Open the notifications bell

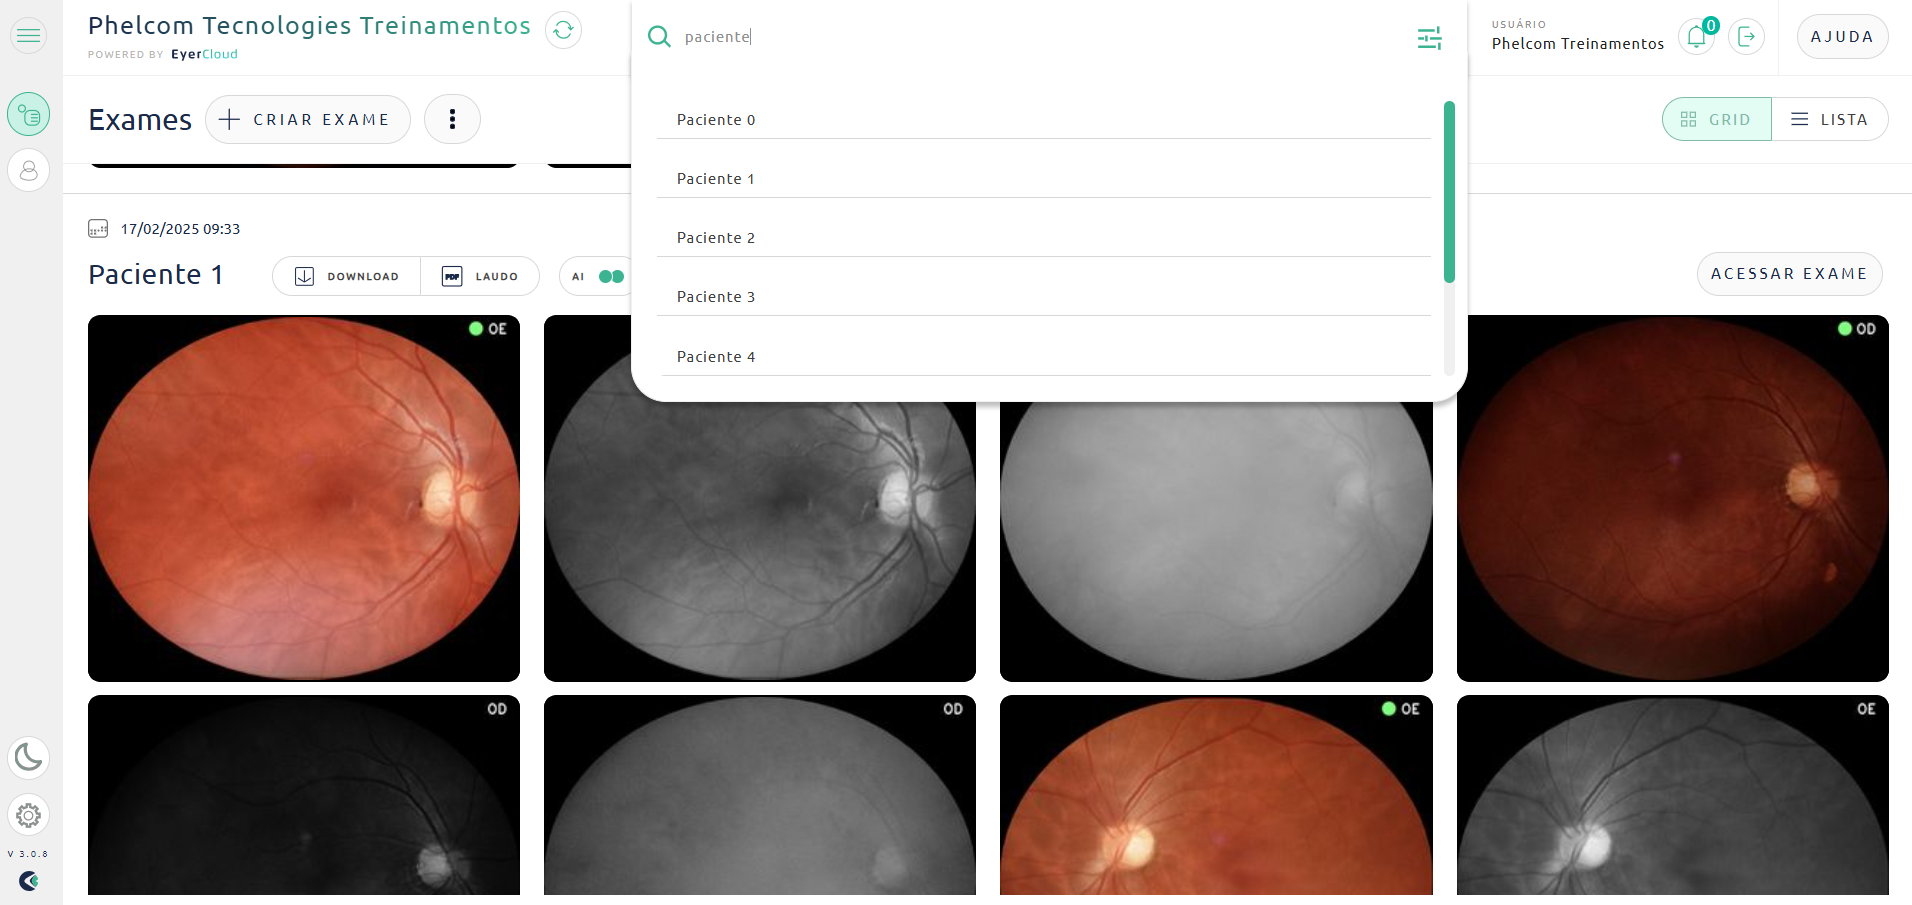1696,37
